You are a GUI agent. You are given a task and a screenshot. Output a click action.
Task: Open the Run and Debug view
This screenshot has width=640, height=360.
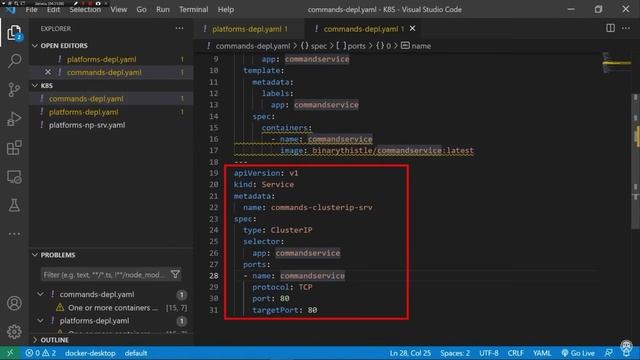(x=14, y=119)
